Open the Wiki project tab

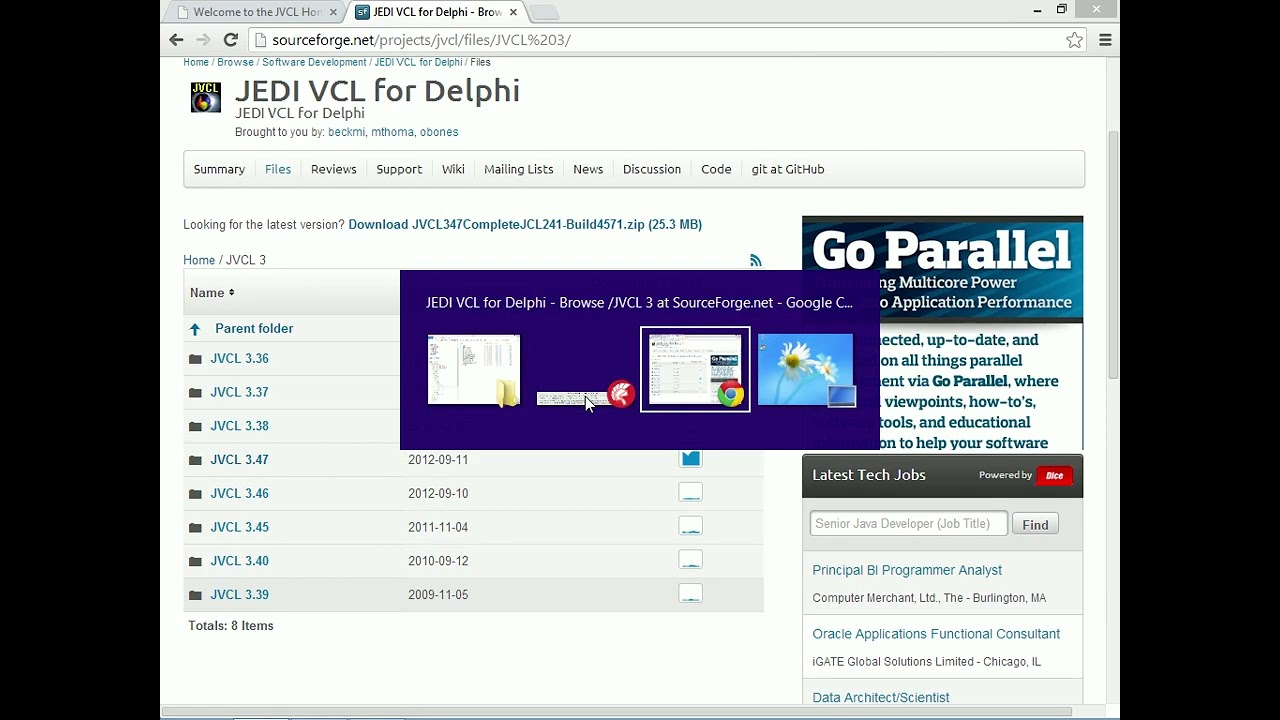tap(453, 169)
